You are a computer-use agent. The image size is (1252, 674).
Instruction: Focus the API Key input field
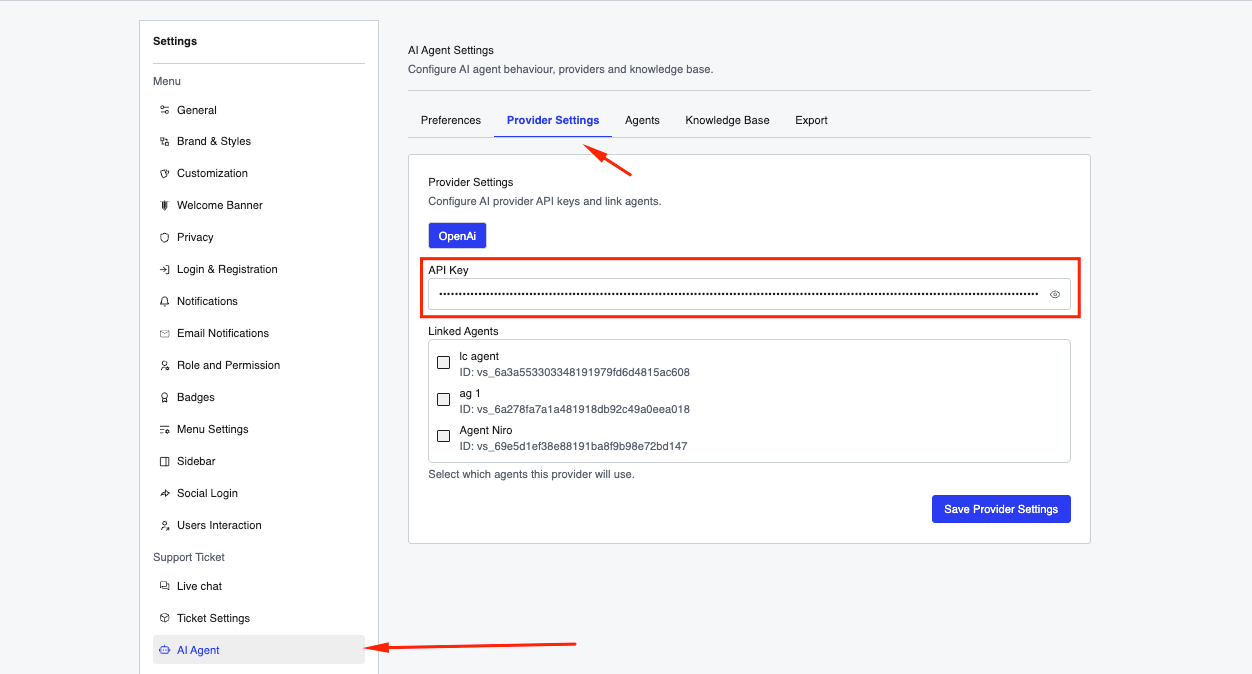[749, 294]
